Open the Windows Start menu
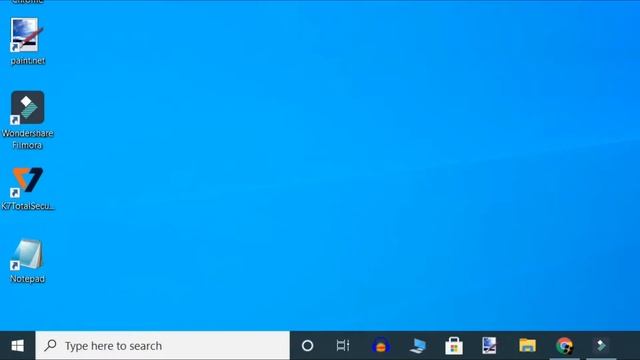640x360 pixels. pyautogui.click(x=18, y=346)
